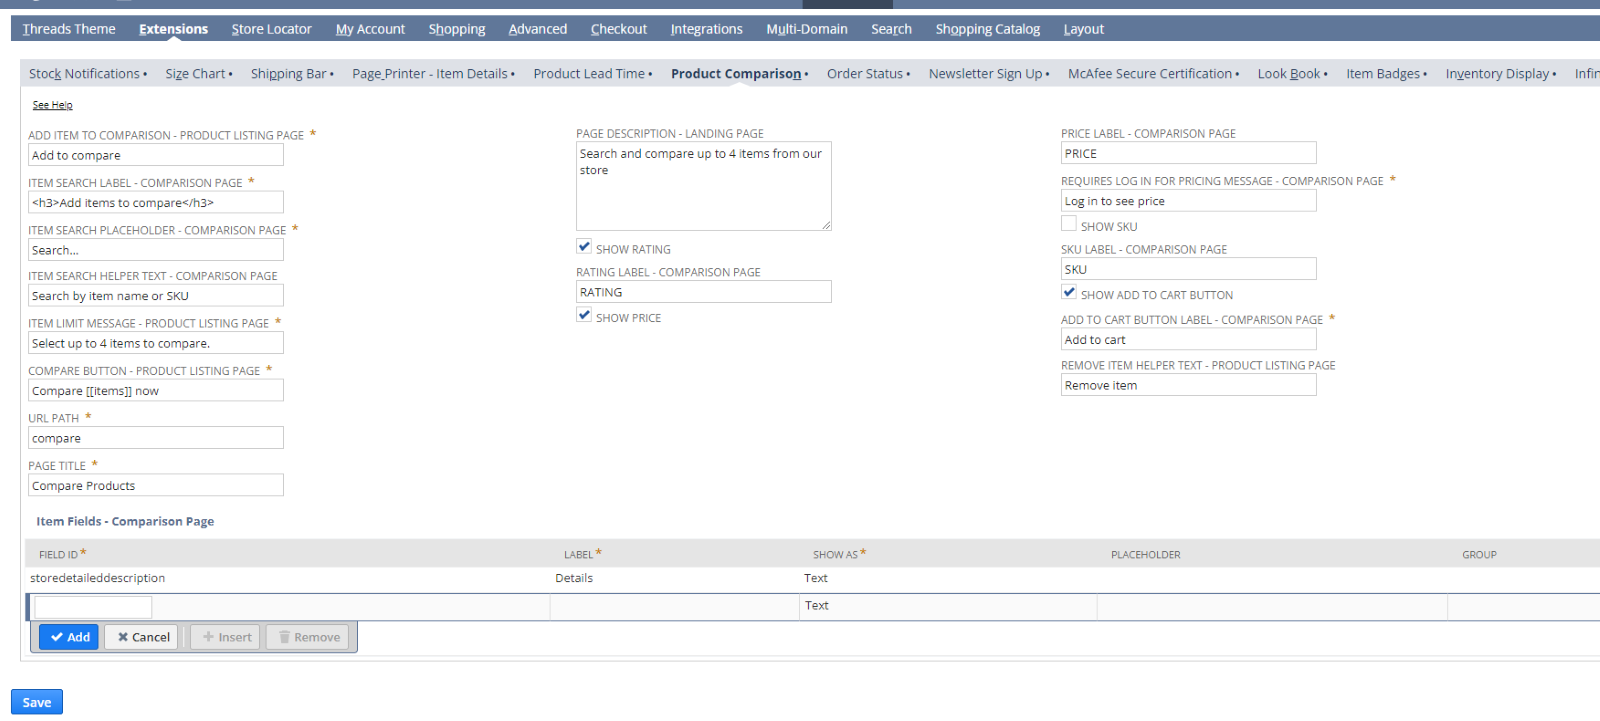Image resolution: width=1600 pixels, height=721 pixels.
Task: Uncheck the Show Price checkbox
Action: tap(584, 315)
